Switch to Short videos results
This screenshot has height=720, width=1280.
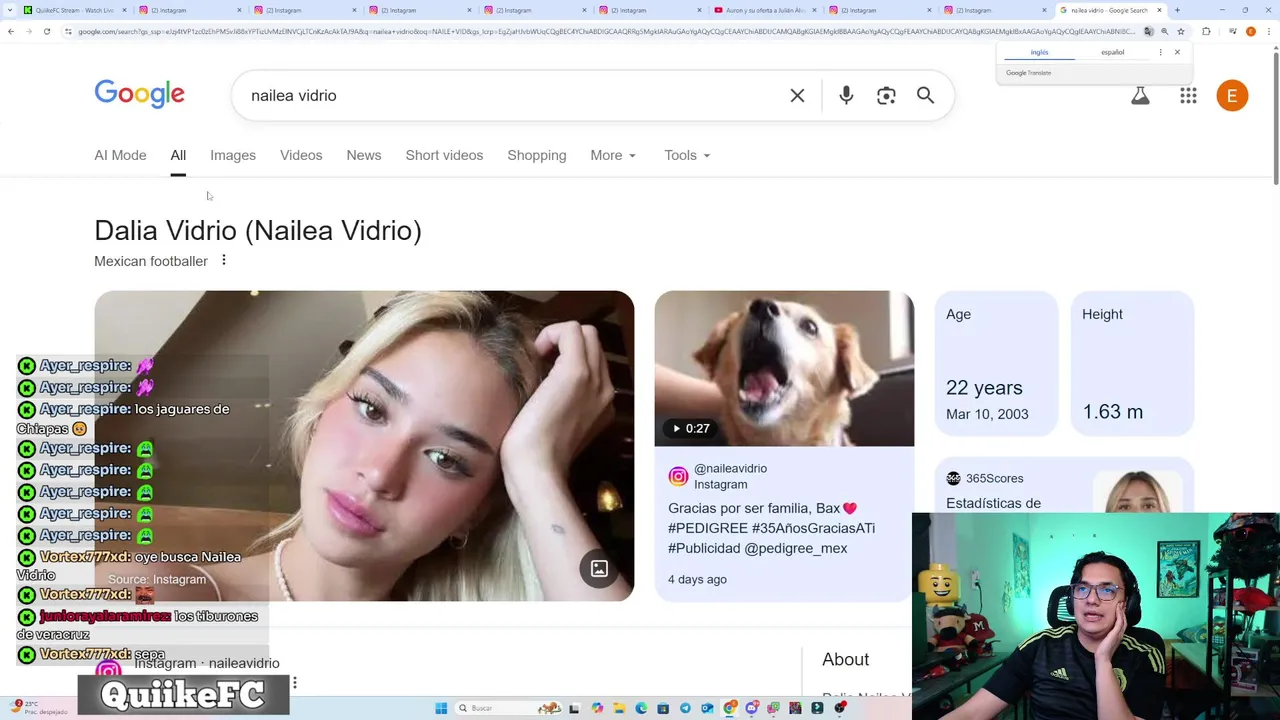(444, 155)
